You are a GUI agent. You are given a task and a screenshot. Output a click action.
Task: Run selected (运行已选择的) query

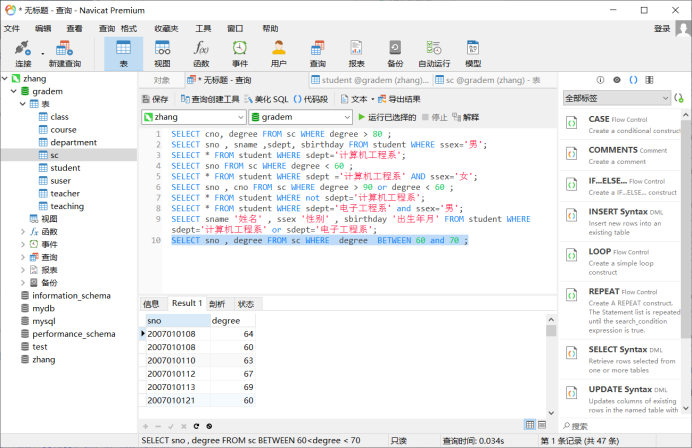pyautogui.click(x=387, y=117)
